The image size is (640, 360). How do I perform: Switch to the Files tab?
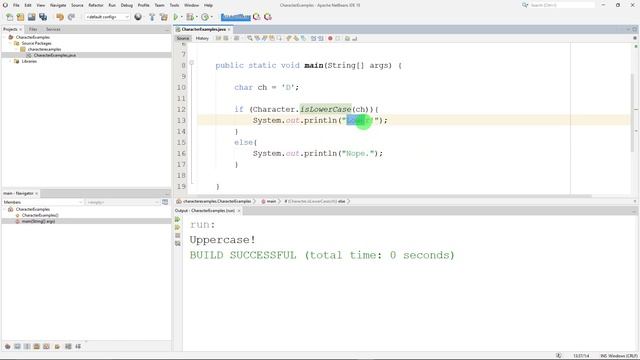tap(33, 29)
